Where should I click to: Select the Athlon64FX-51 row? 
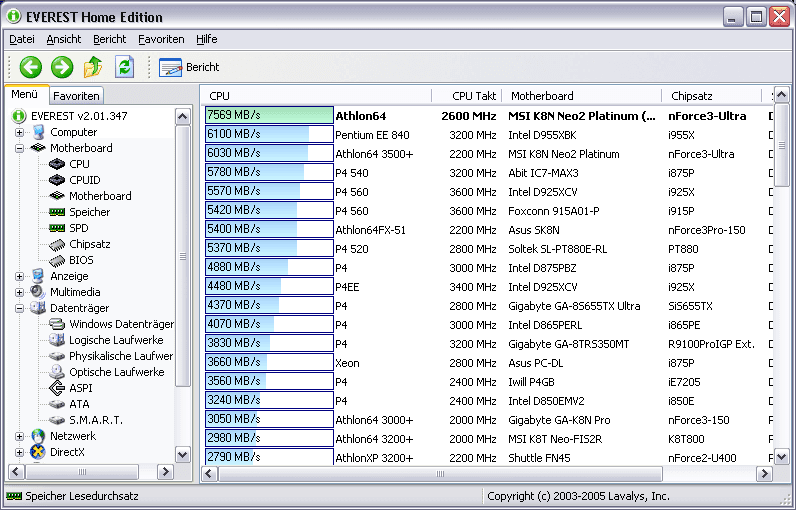tap(490, 230)
